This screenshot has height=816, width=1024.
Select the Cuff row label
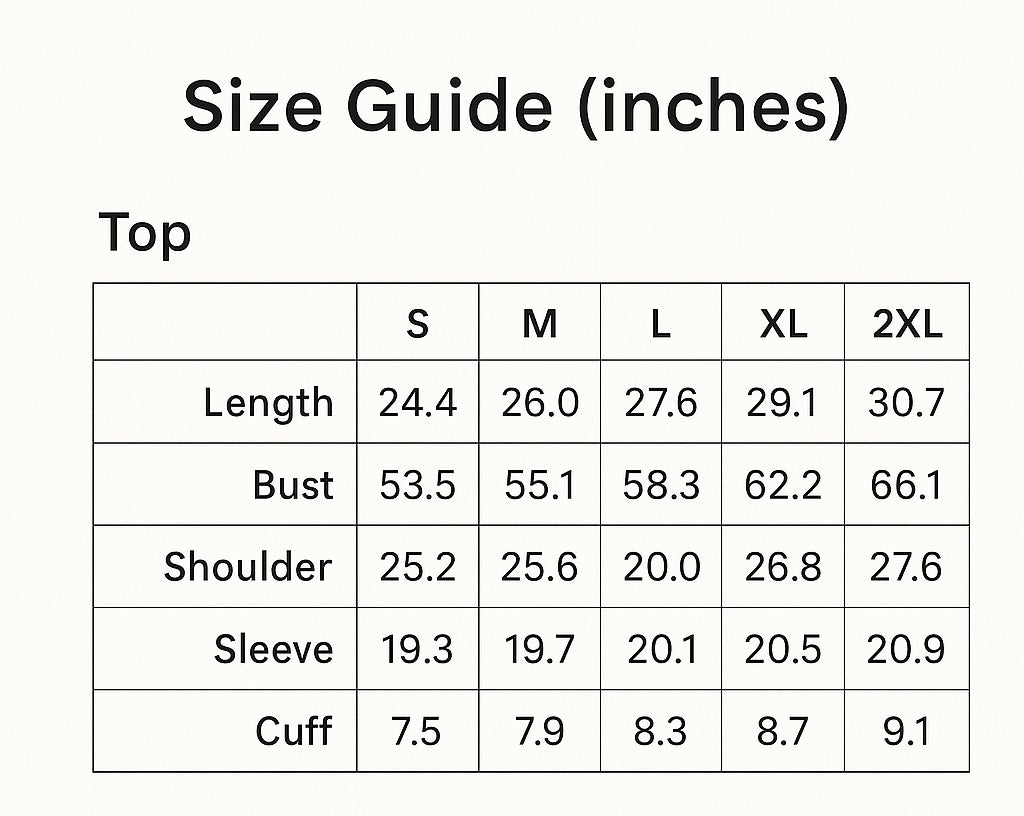[293, 731]
